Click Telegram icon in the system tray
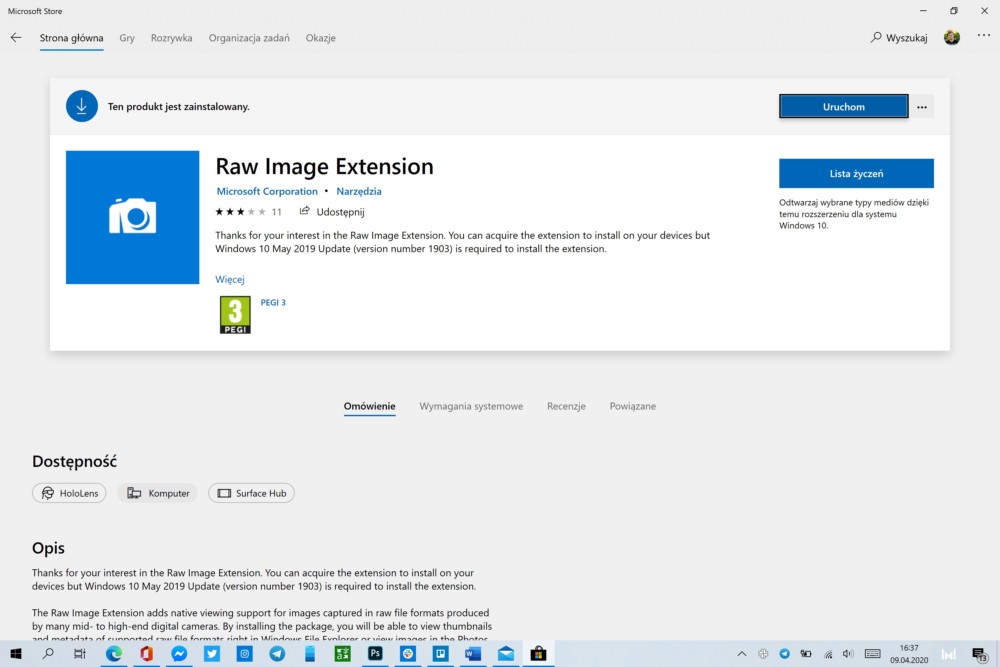The image size is (1000, 667). [784, 654]
